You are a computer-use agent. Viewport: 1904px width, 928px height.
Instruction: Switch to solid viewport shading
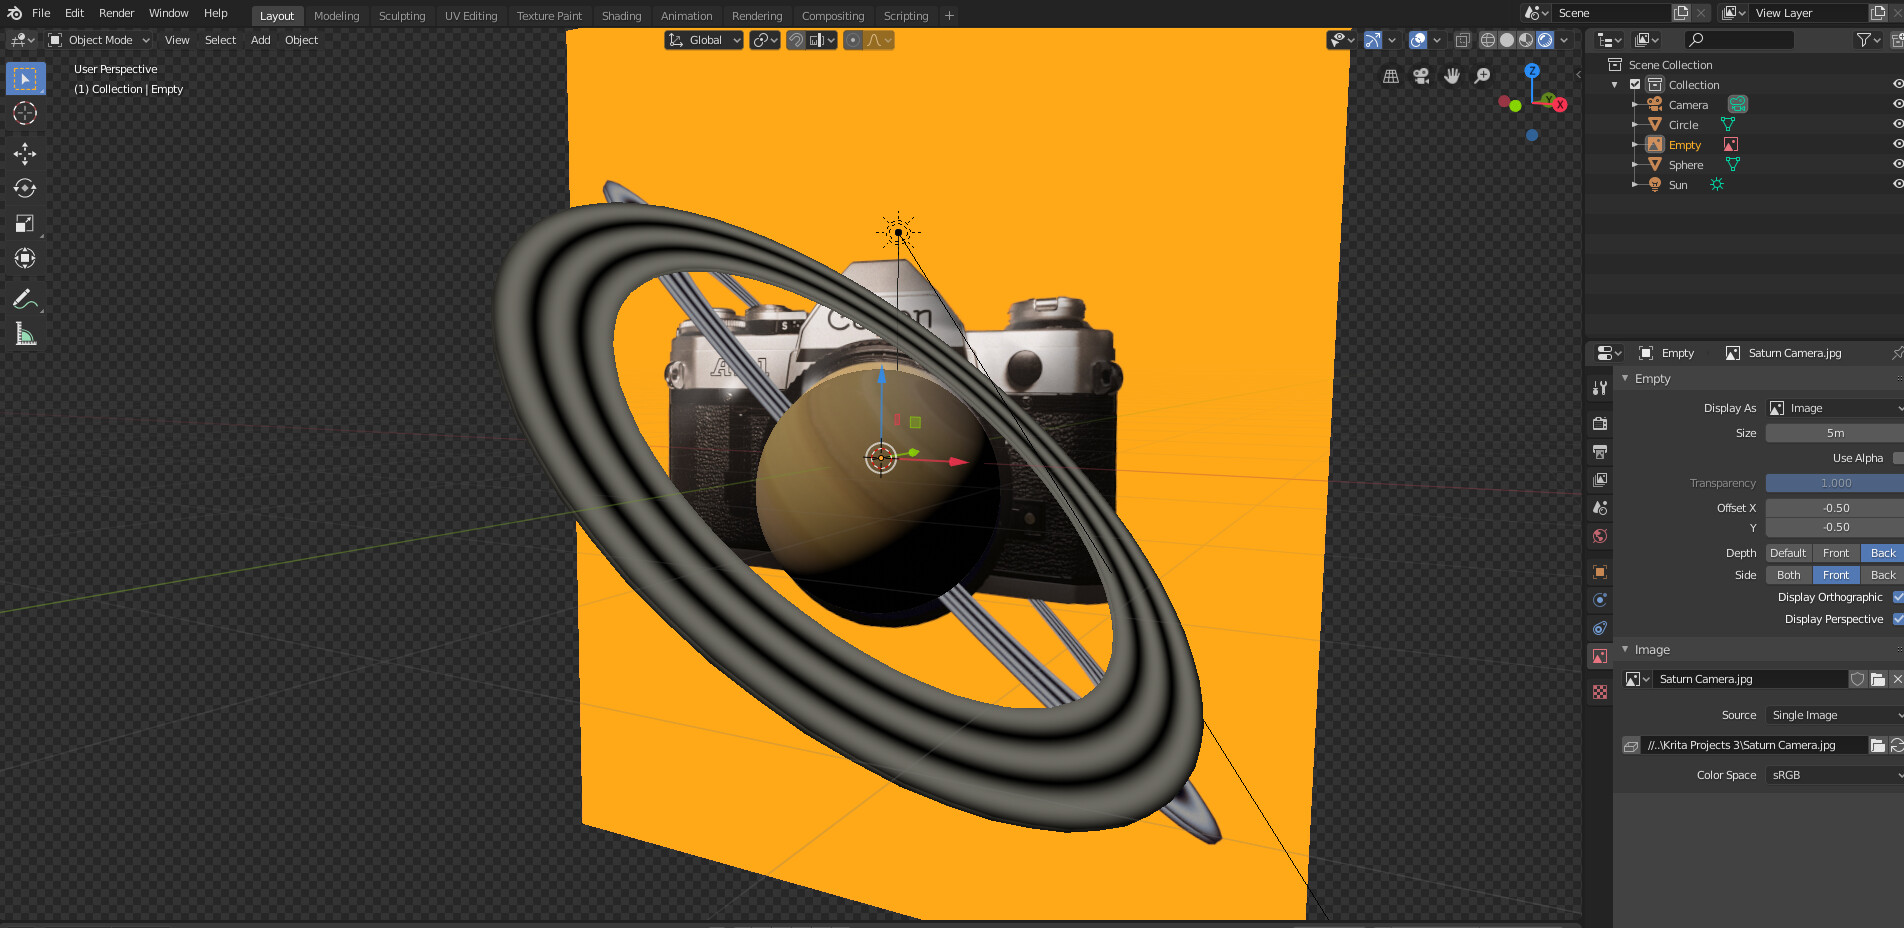pyautogui.click(x=1507, y=40)
